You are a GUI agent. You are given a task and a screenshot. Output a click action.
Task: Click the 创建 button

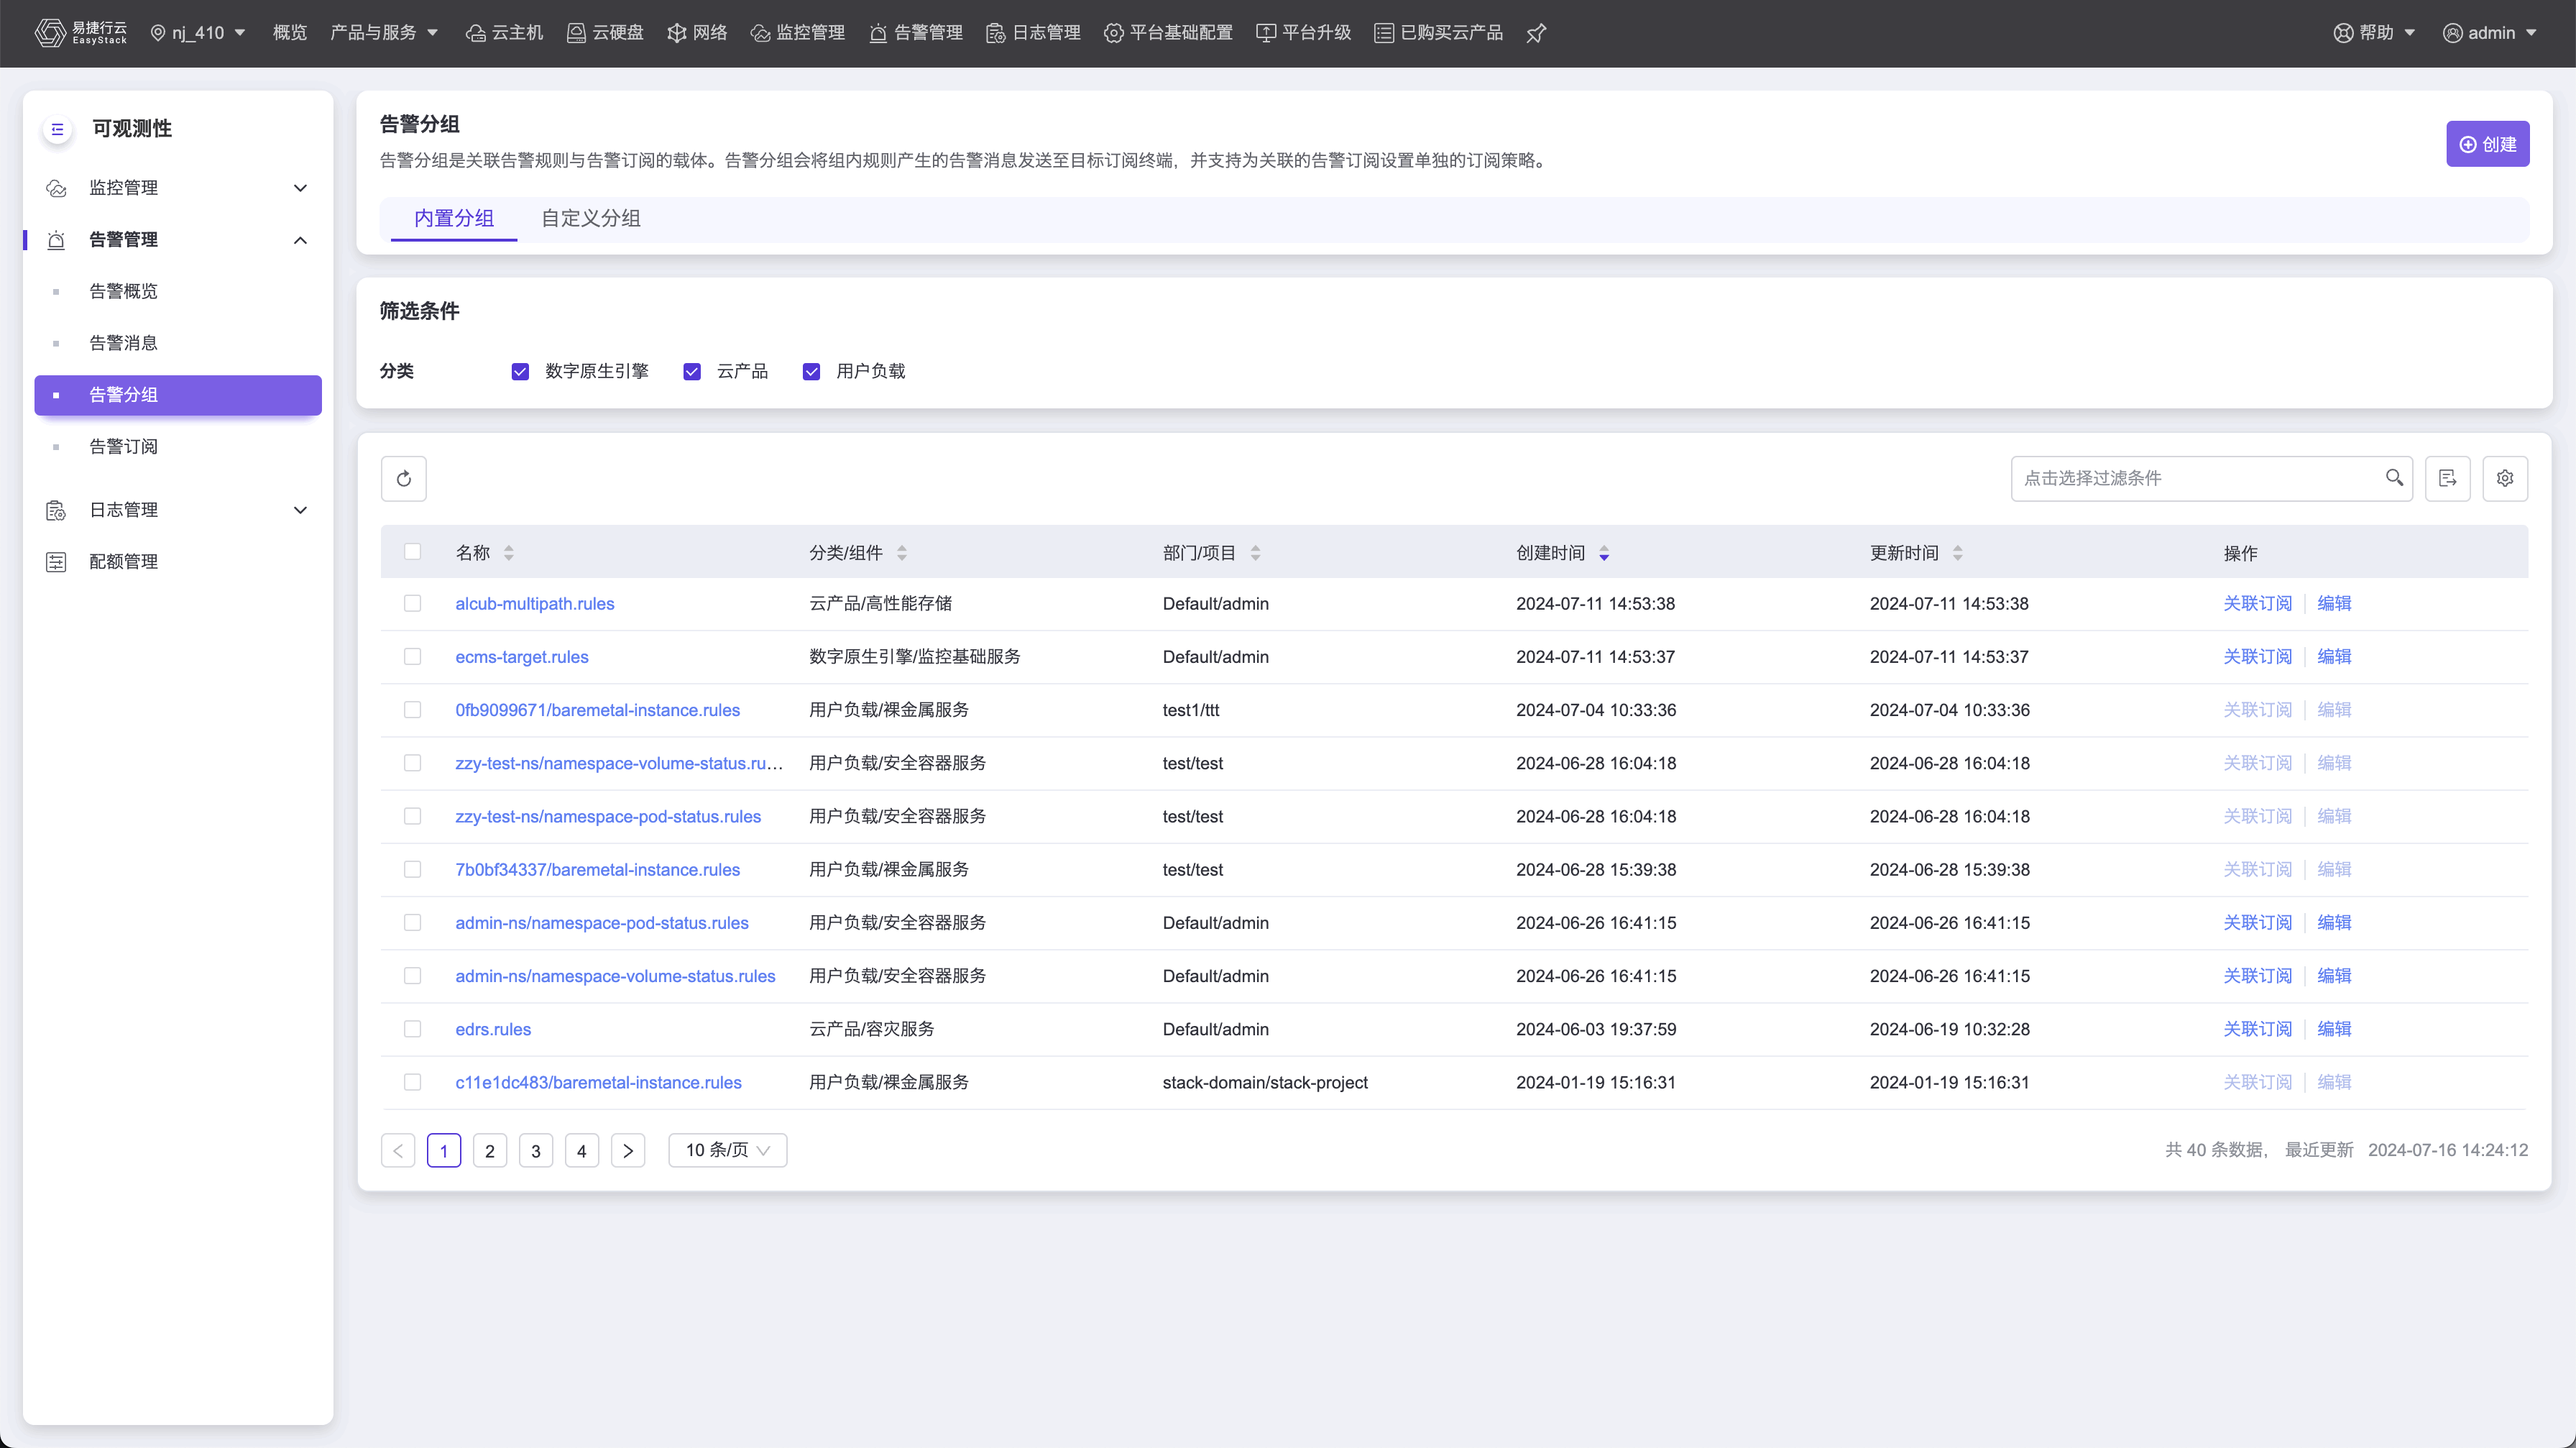(2487, 144)
